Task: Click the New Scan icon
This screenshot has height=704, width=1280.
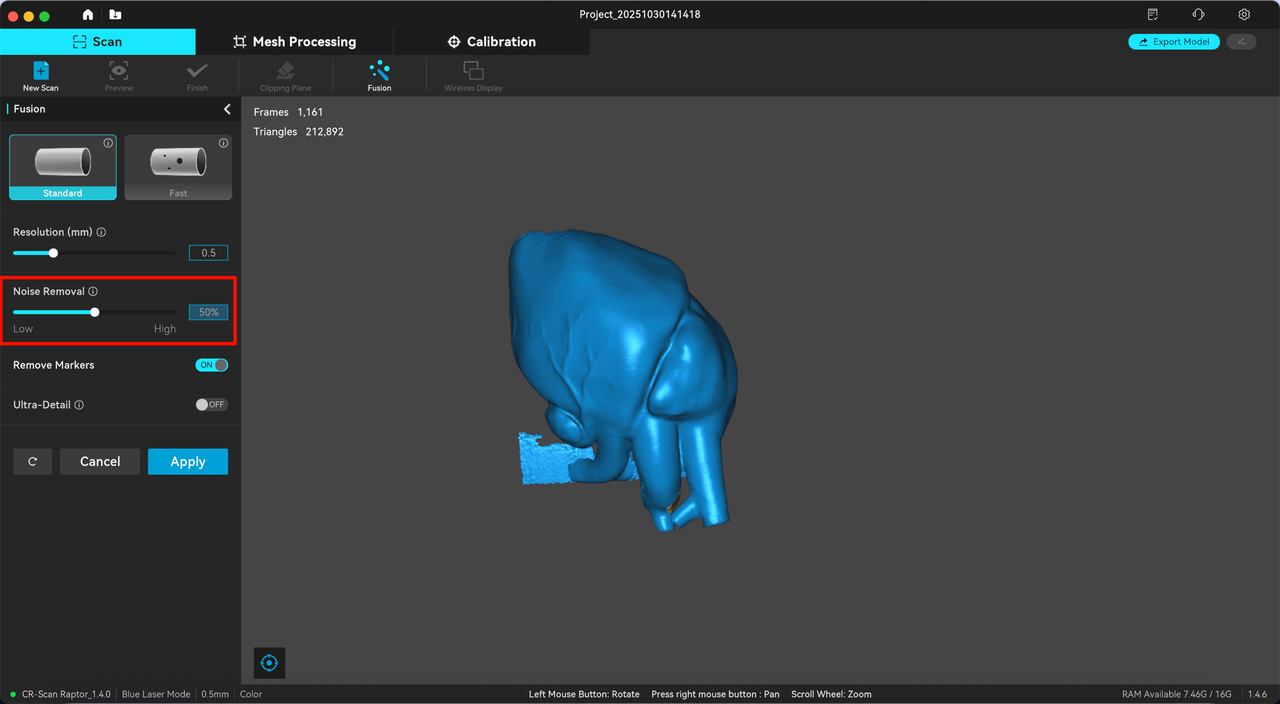Action: coord(41,71)
